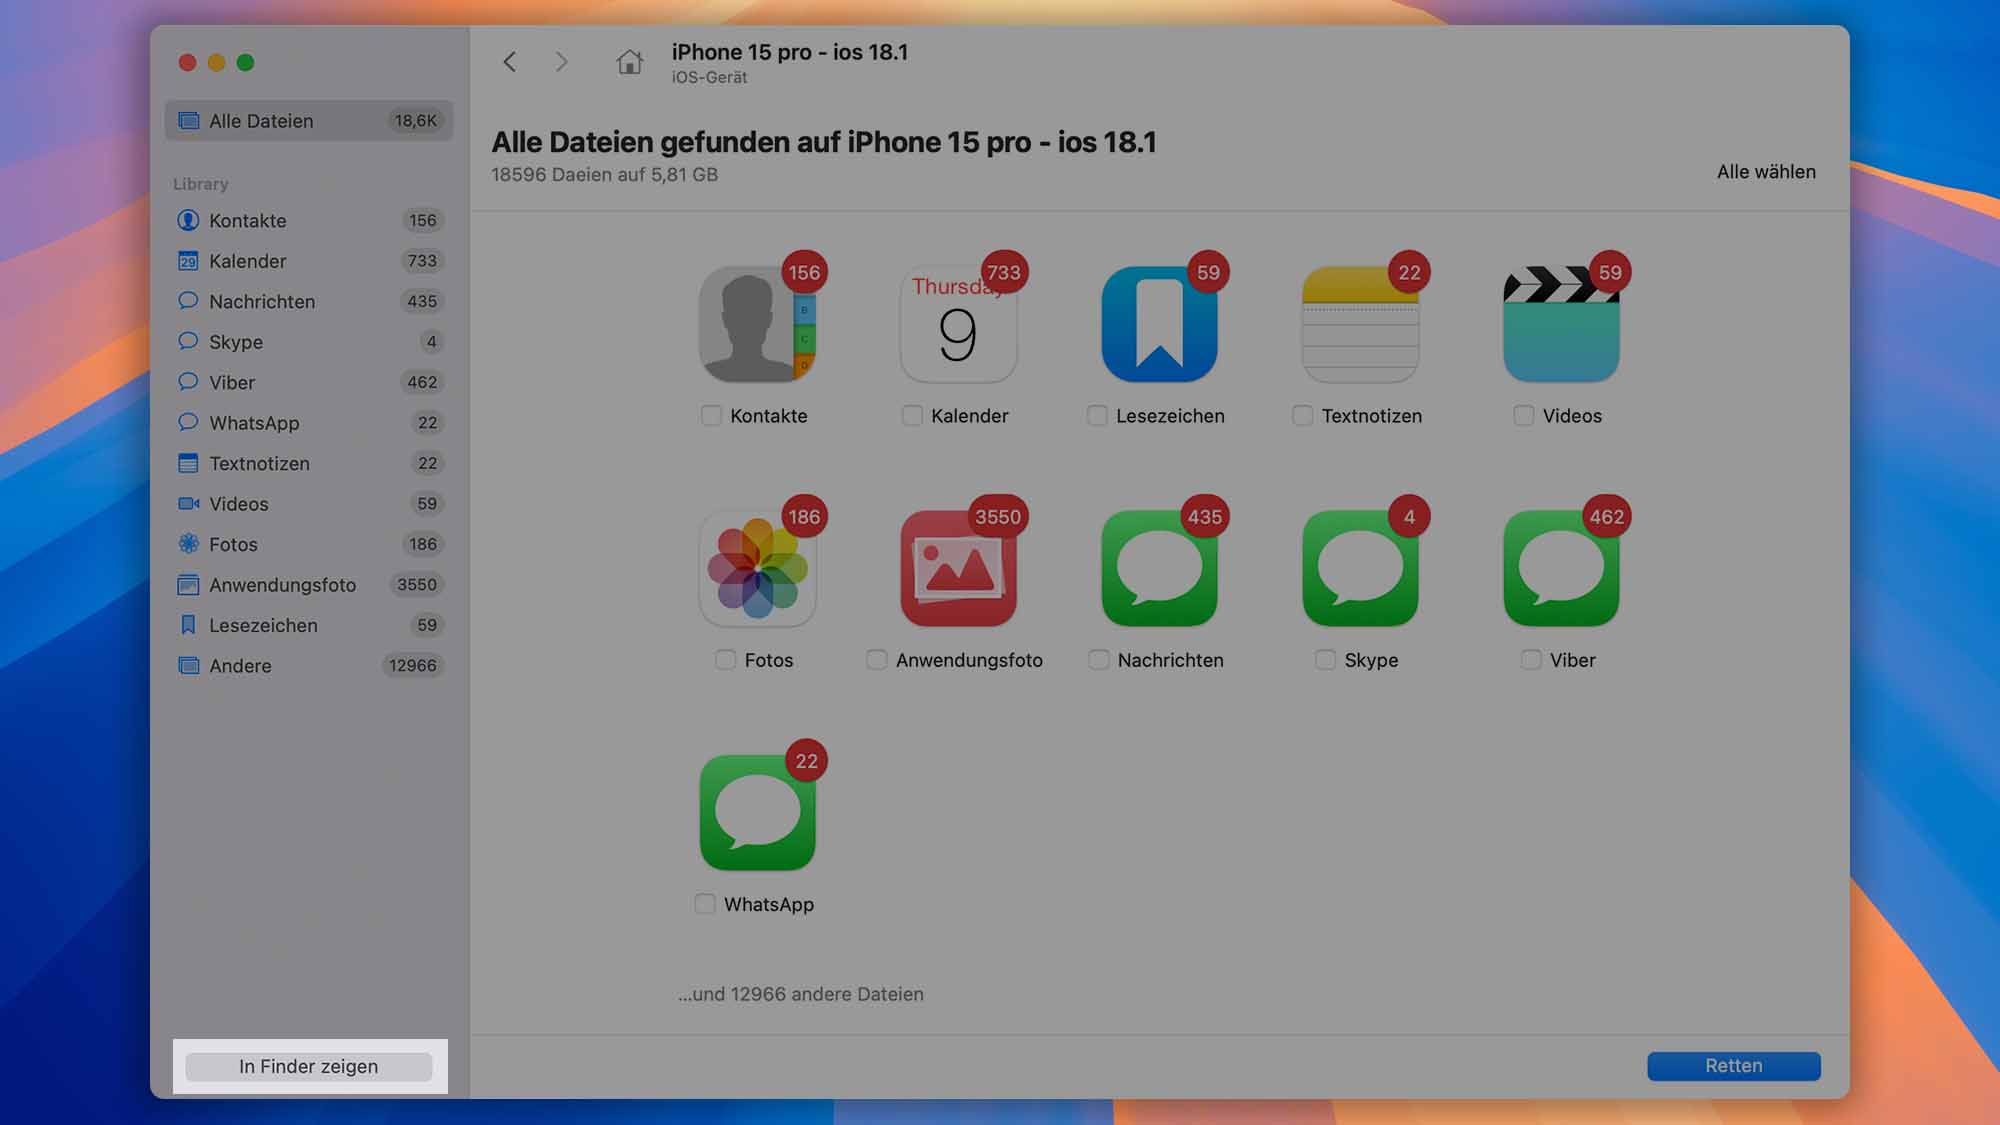Open the Viber green bubble icon
Screen dimensions: 2000x1125
click(1562, 568)
